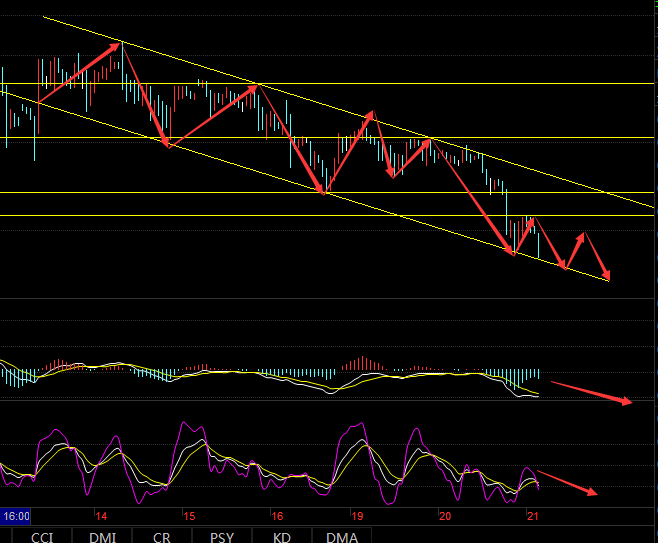
Task: Select date 14 on the time axis
Action: click(102, 516)
